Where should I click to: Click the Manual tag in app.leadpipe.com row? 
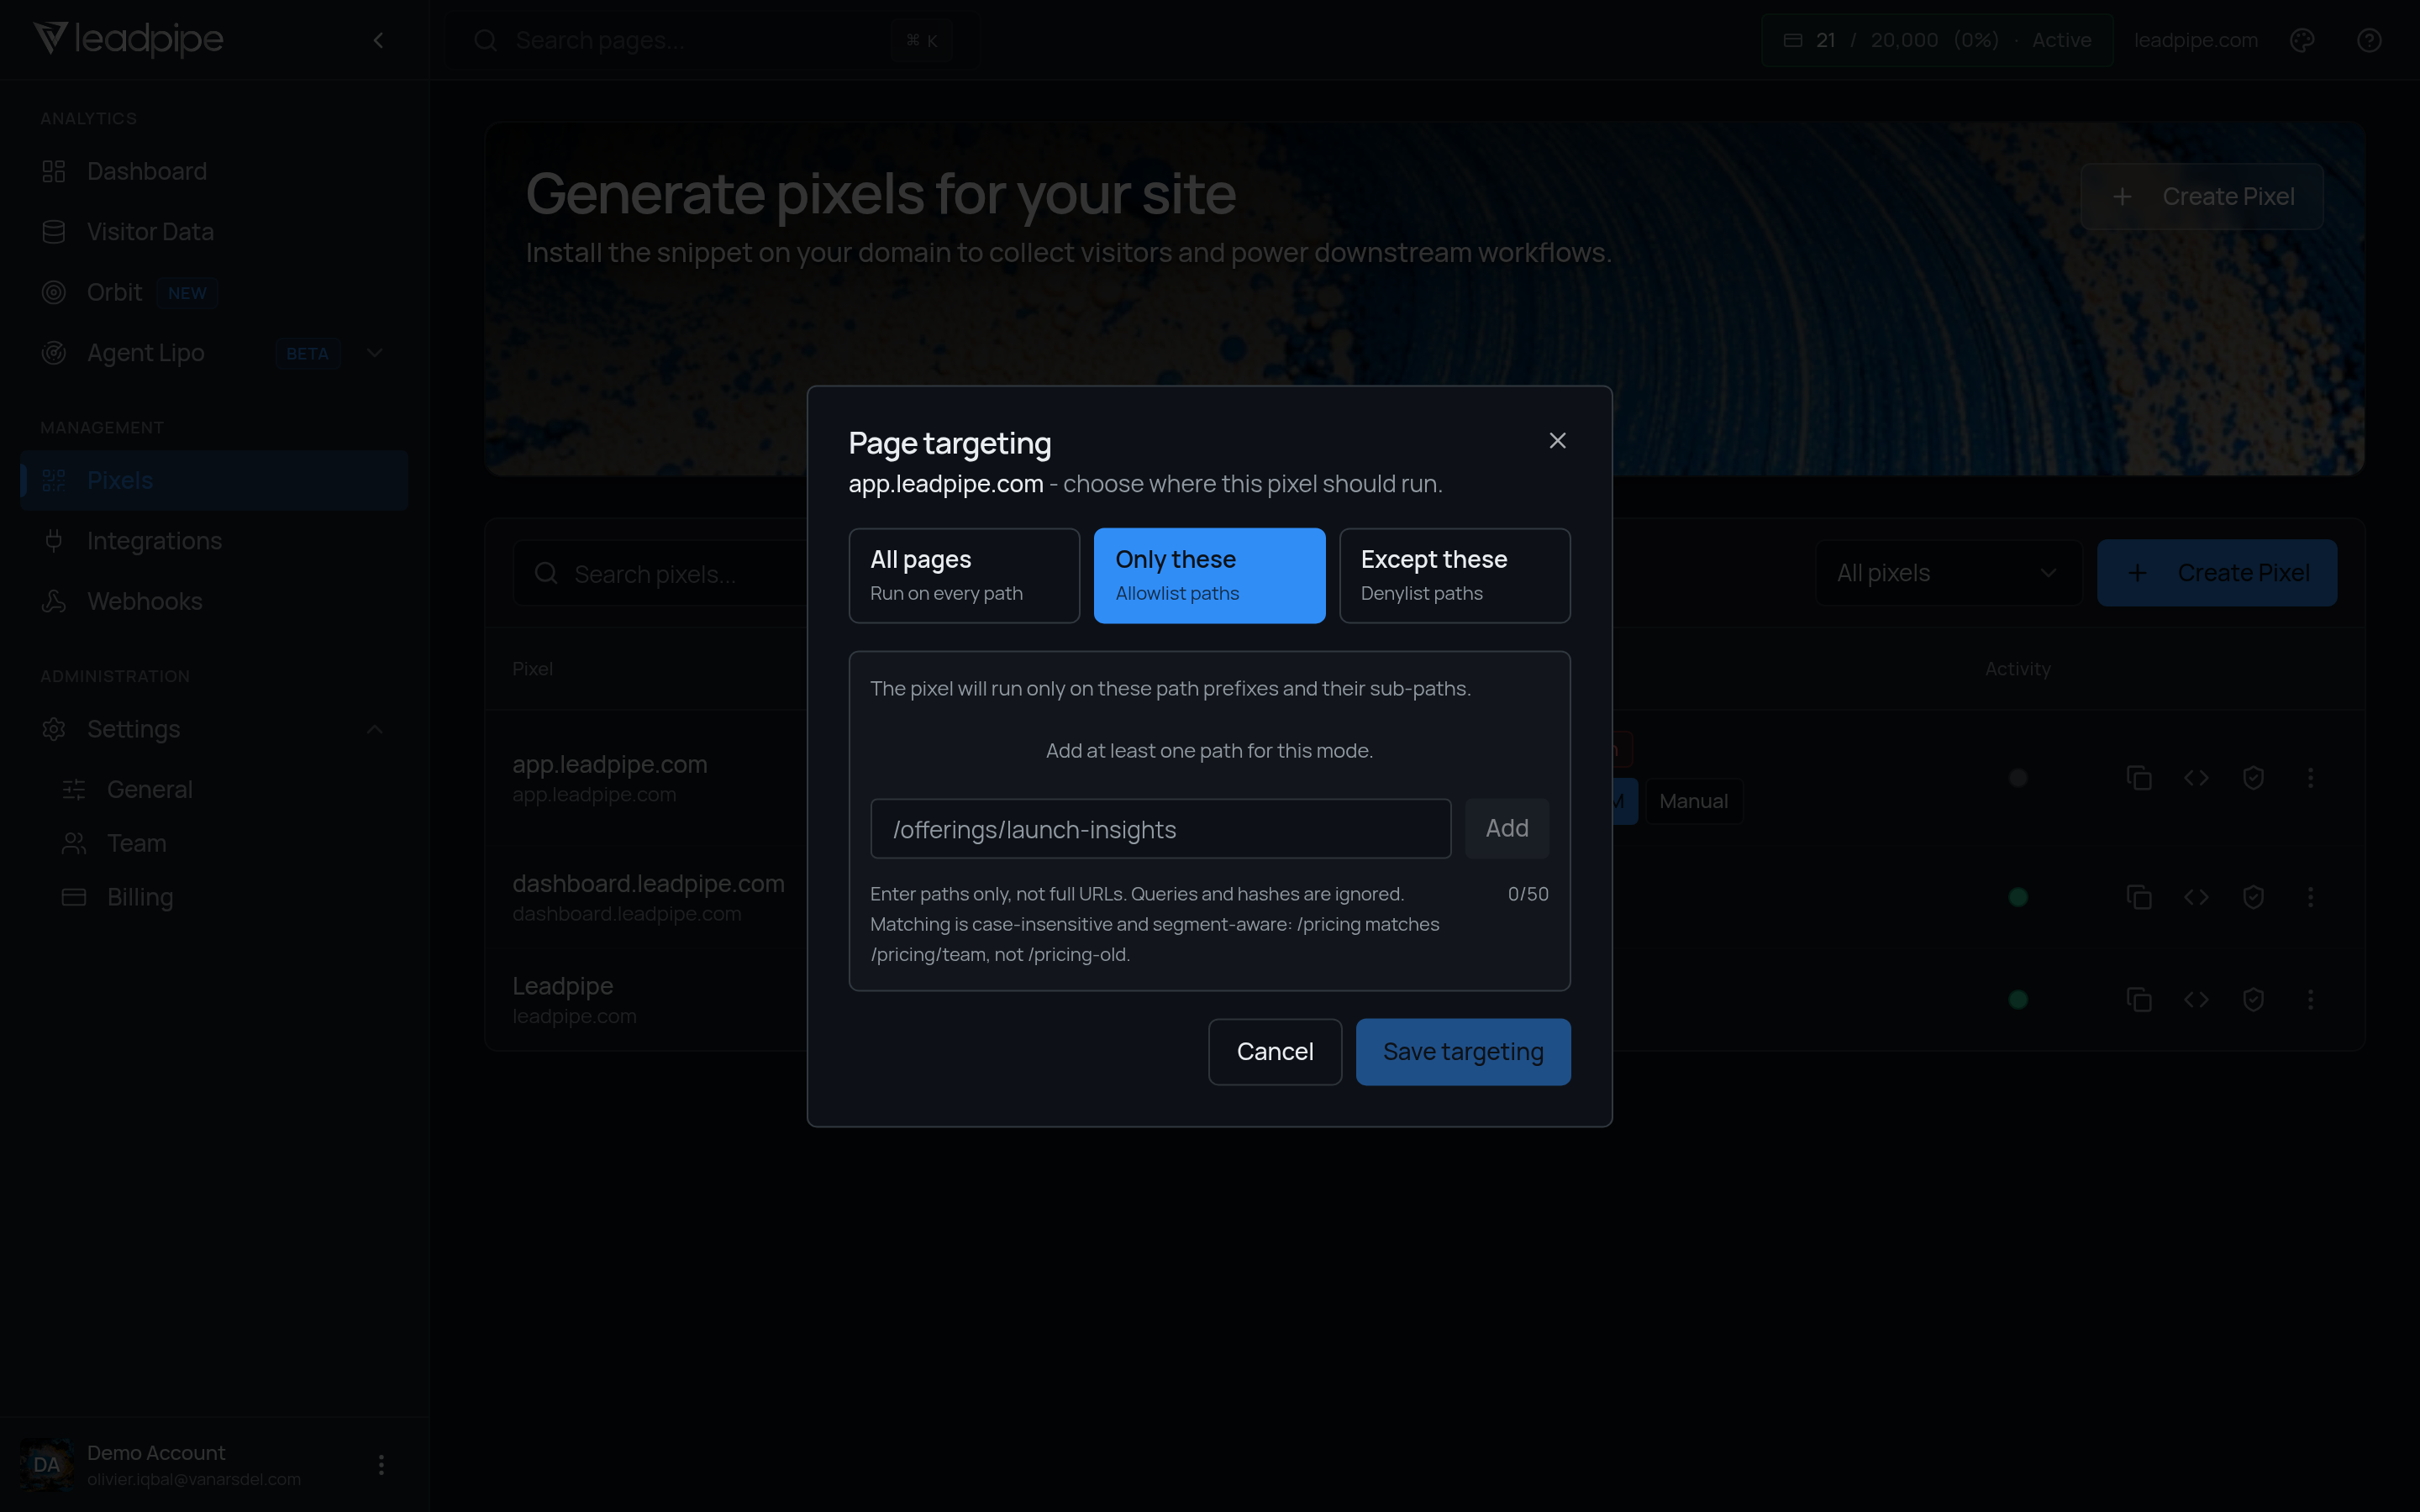click(1694, 801)
